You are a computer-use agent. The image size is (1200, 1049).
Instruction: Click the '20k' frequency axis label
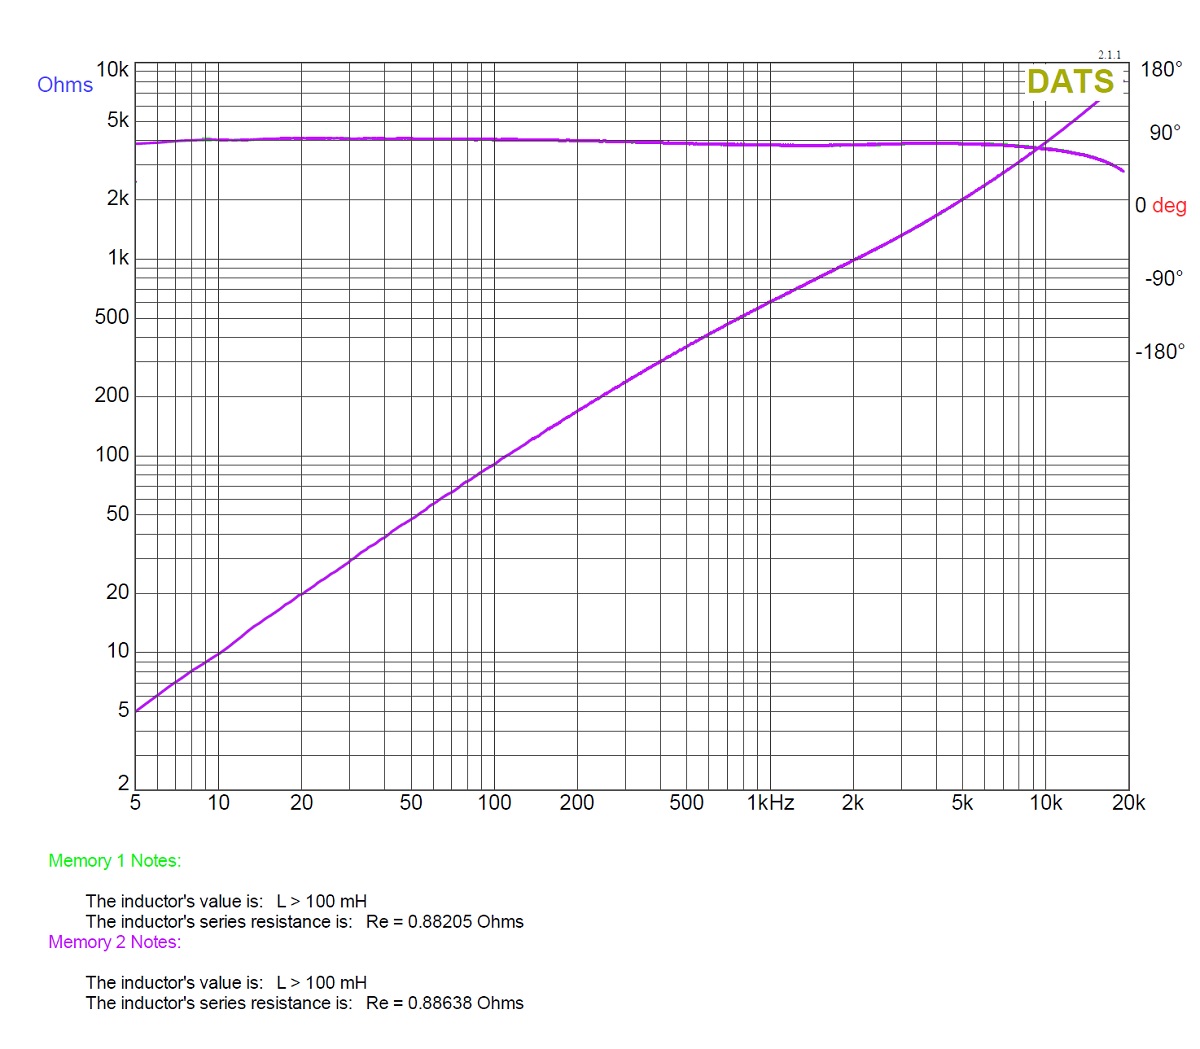pos(1129,803)
